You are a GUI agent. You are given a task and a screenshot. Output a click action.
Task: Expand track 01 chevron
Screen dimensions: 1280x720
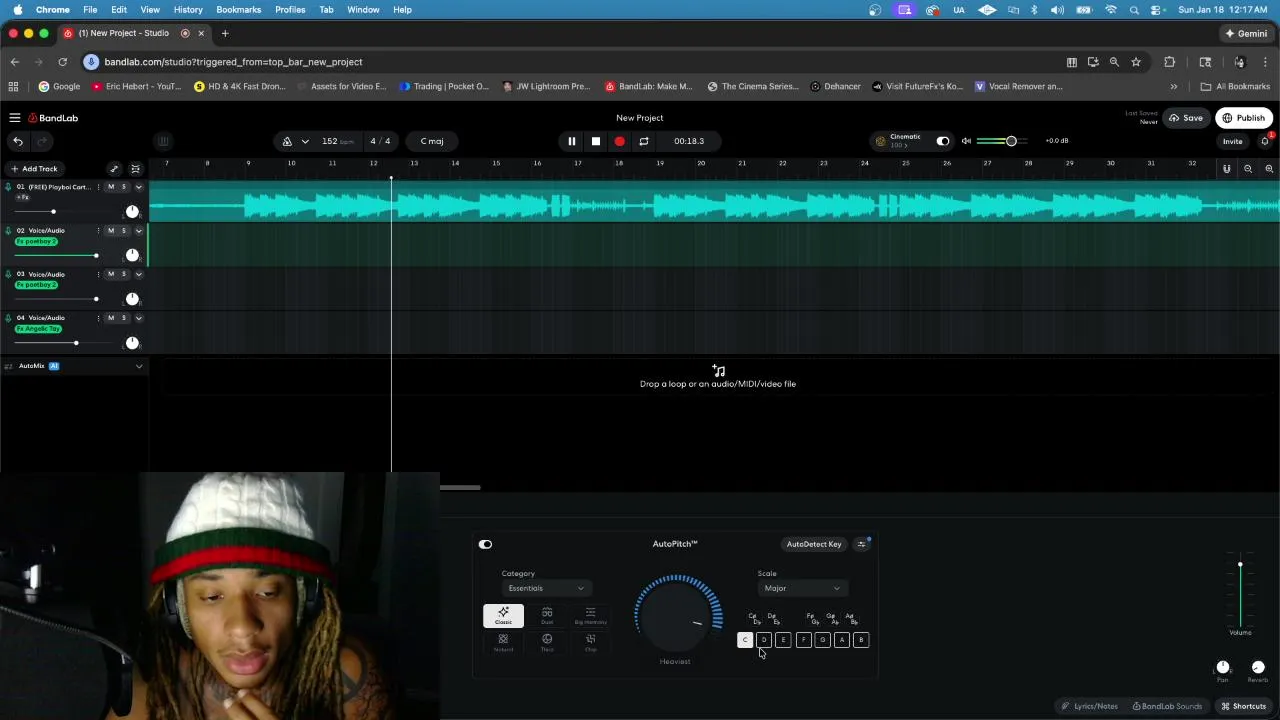click(139, 187)
